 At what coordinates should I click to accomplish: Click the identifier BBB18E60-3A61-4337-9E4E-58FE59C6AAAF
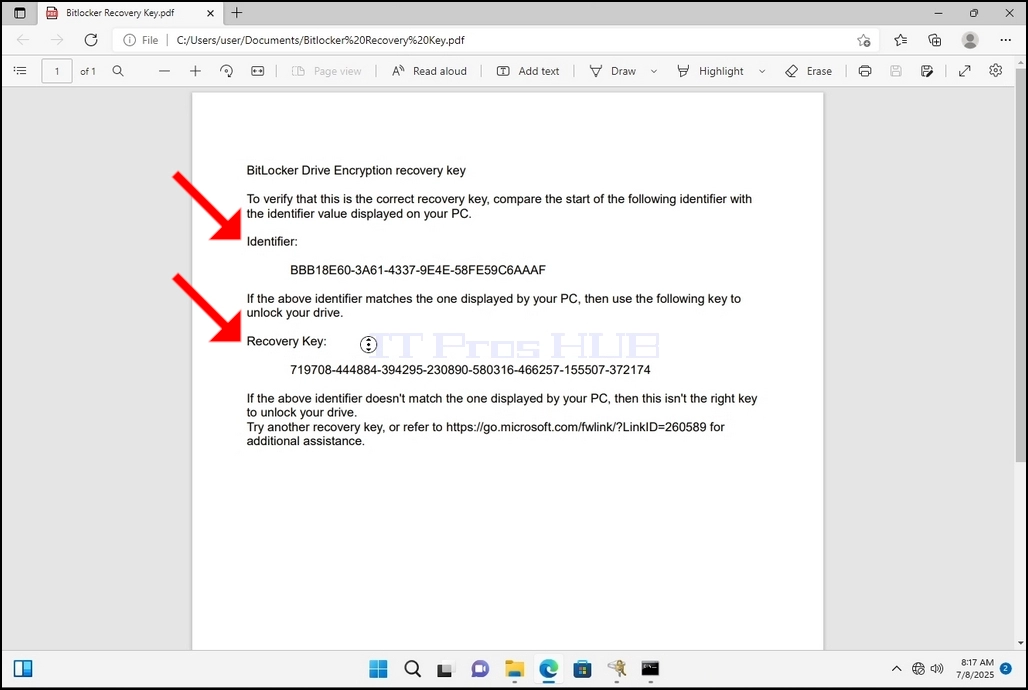[418, 270]
